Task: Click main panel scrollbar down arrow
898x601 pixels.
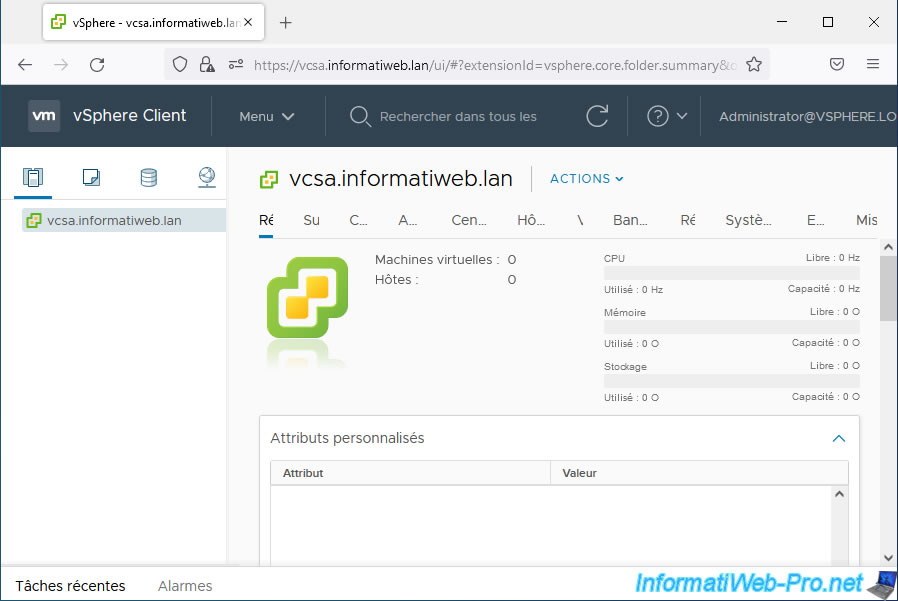Action: [x=888, y=557]
